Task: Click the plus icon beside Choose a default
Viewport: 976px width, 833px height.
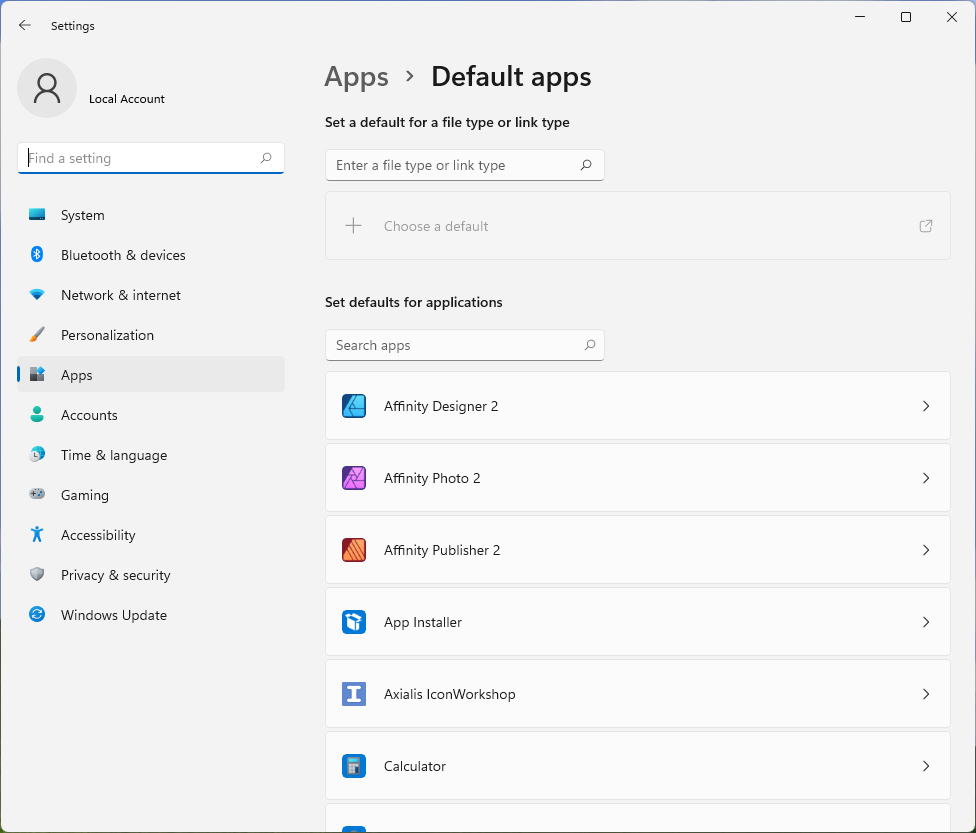Action: 354,225
